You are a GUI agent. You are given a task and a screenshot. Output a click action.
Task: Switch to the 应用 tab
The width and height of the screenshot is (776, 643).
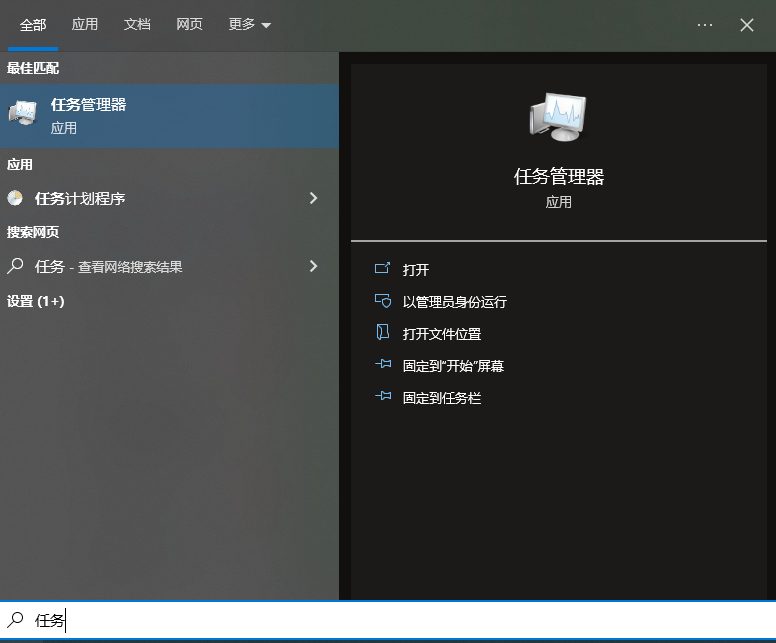(x=85, y=24)
